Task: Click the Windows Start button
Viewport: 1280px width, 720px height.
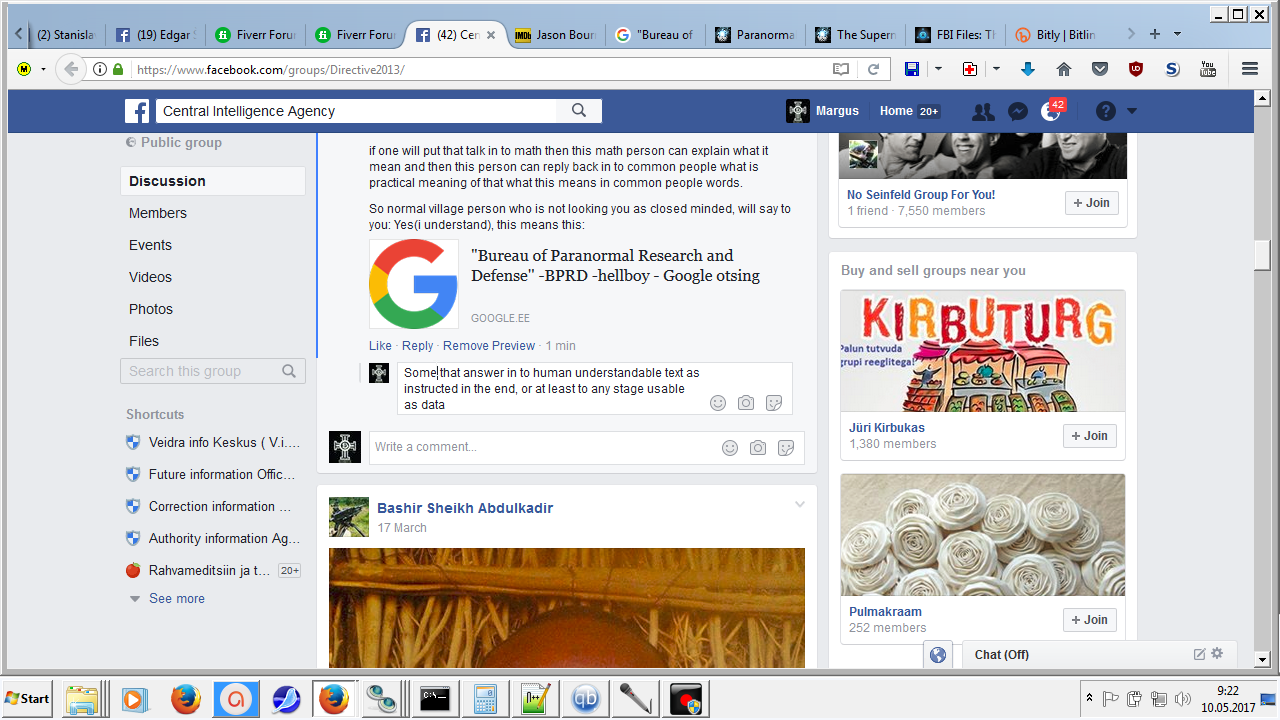Action: 28,698
